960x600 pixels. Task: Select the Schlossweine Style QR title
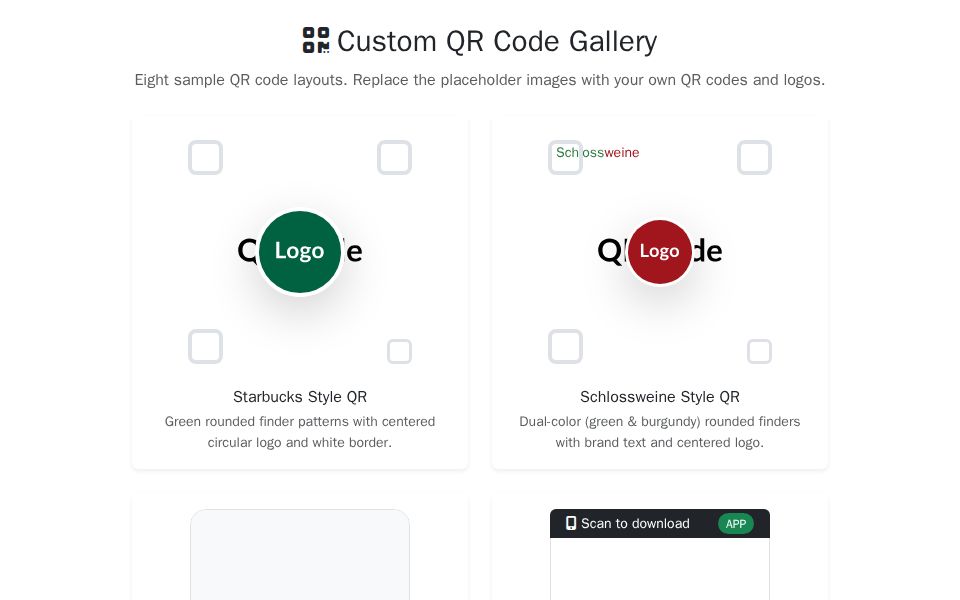click(660, 397)
